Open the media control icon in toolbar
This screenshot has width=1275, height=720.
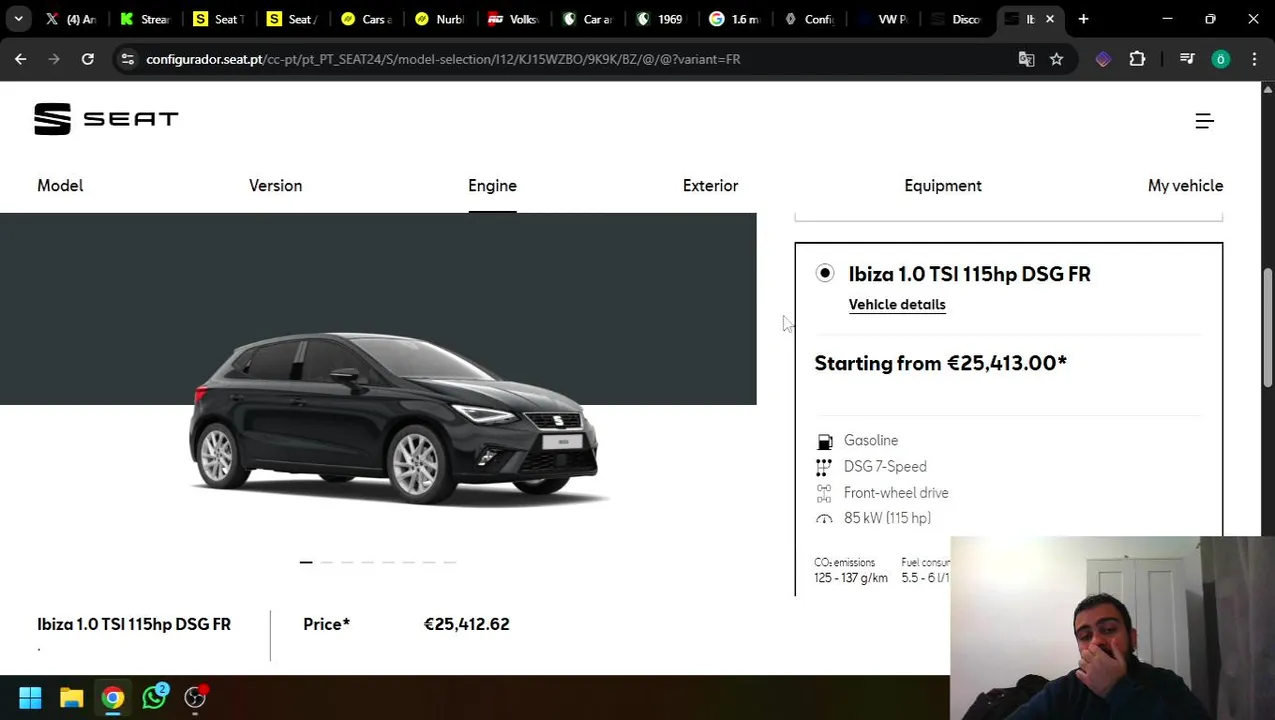[1187, 59]
